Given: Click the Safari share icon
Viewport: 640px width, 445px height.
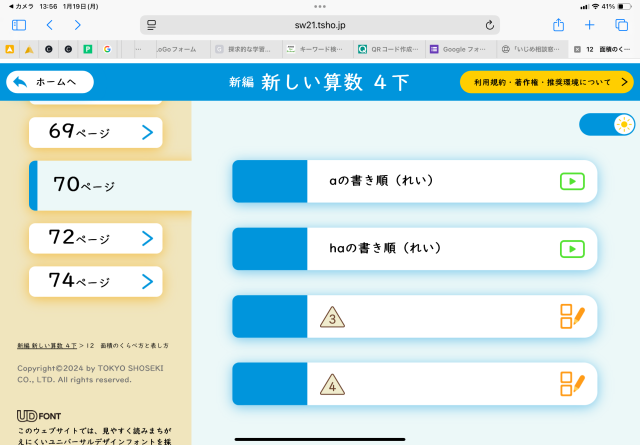Looking at the screenshot, I should point(558,25).
